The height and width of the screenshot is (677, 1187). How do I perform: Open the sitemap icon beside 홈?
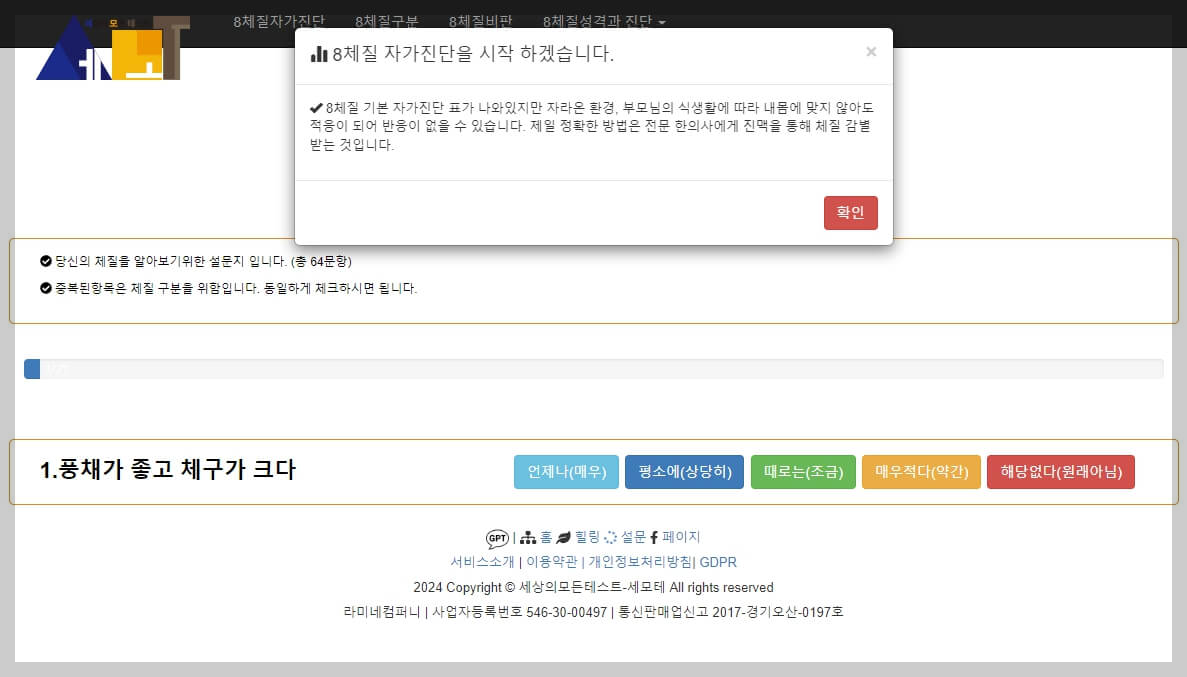coord(528,537)
